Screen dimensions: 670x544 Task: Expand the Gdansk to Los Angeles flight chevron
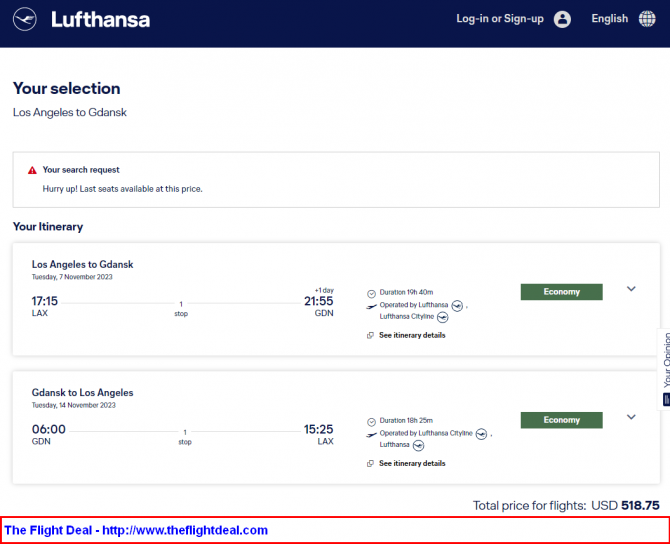pyautogui.click(x=631, y=417)
